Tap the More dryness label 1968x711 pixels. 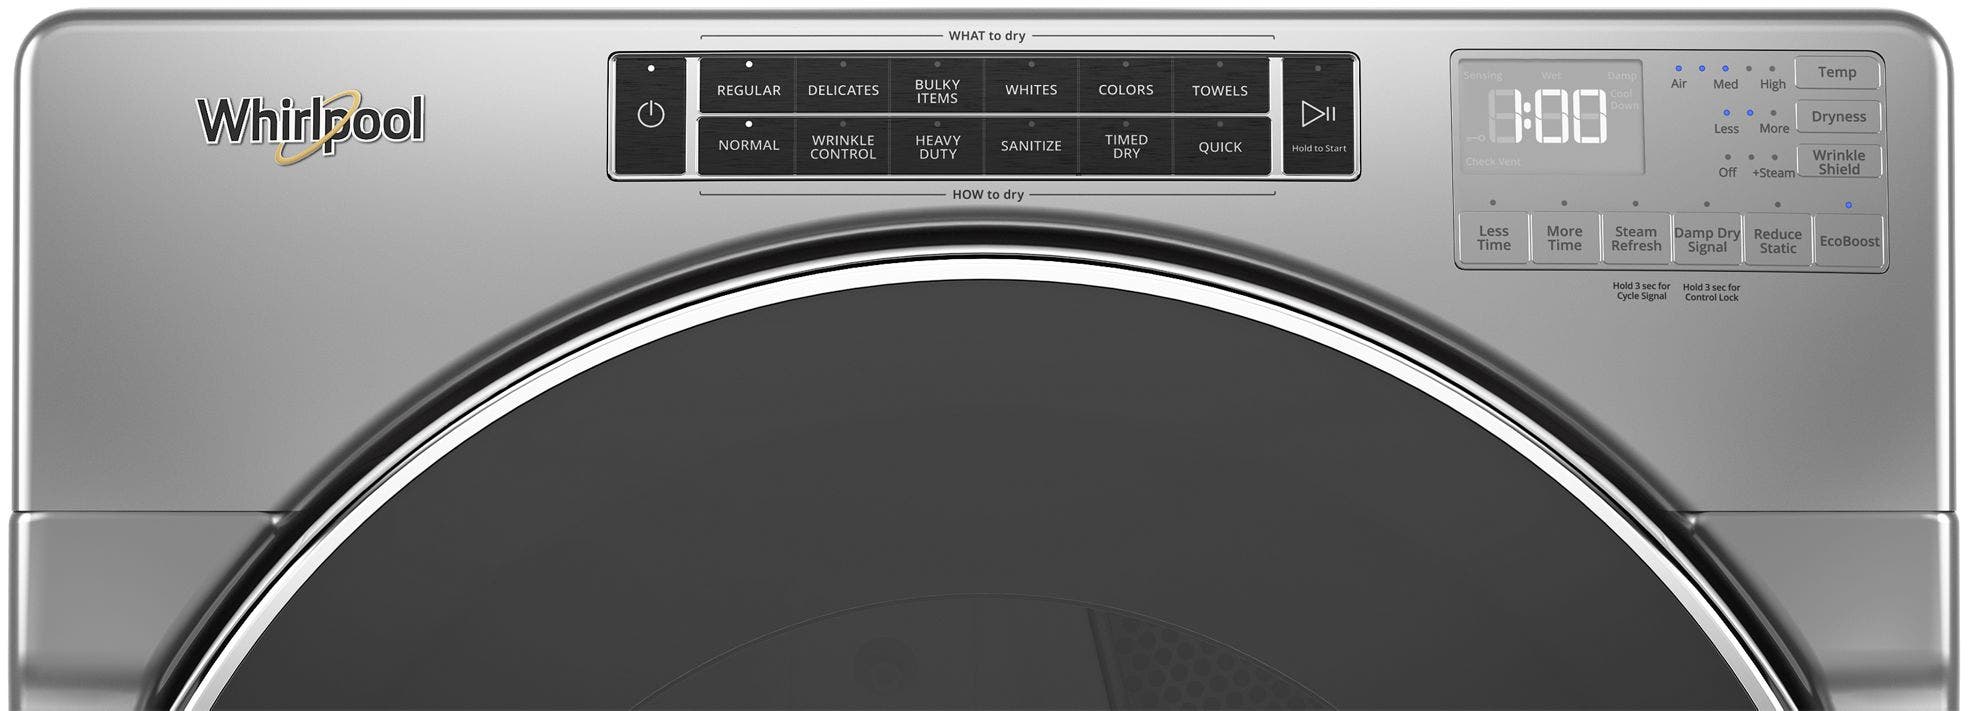point(1774,129)
